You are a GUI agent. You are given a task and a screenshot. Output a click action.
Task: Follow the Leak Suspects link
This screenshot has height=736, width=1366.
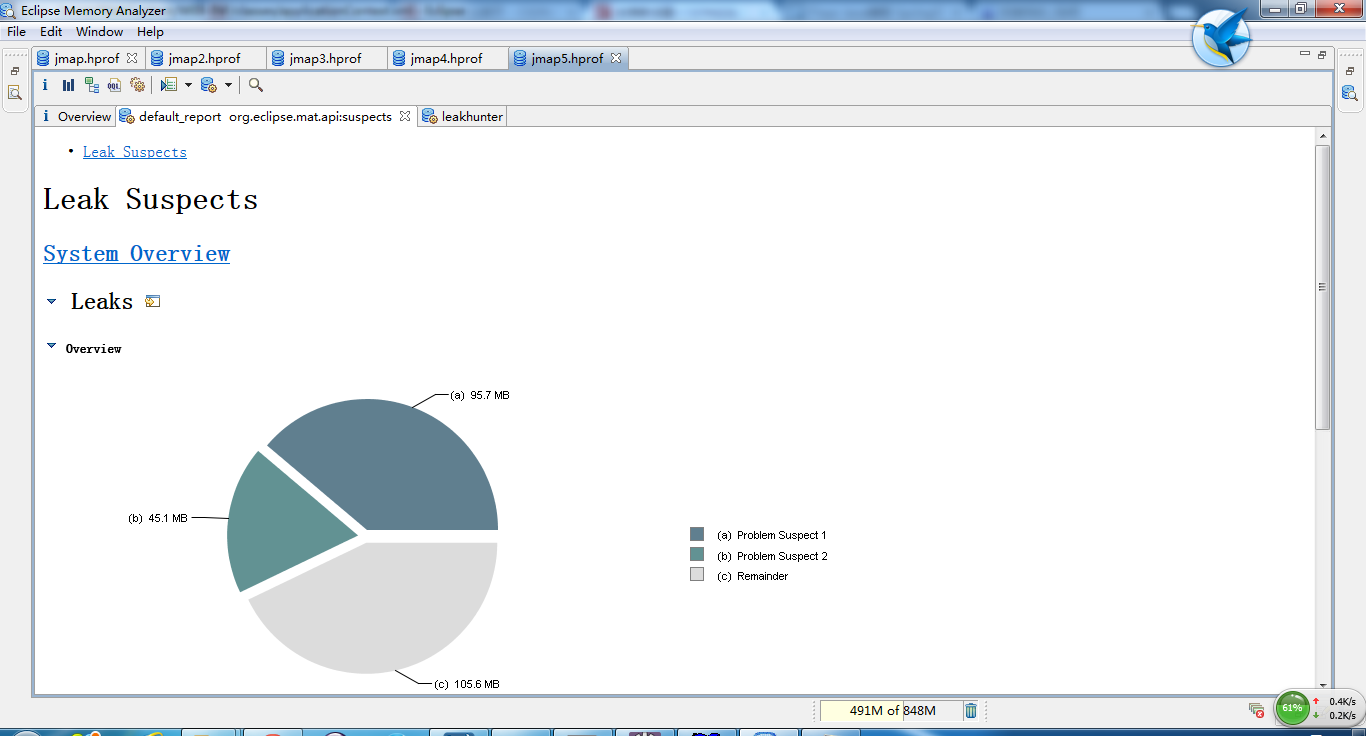point(134,152)
